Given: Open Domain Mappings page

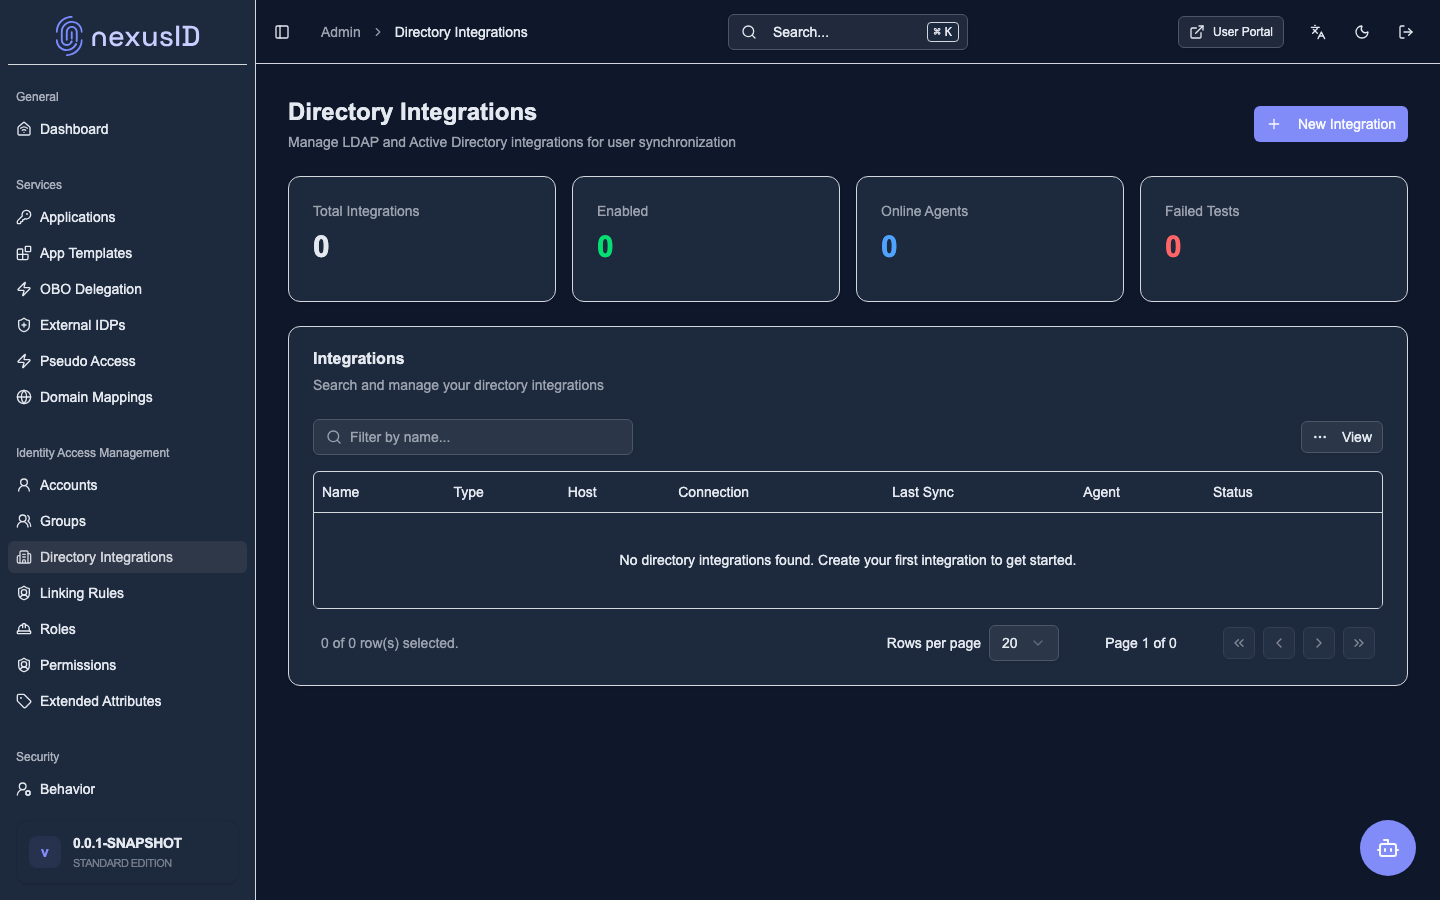Looking at the screenshot, I should tap(127, 397).
